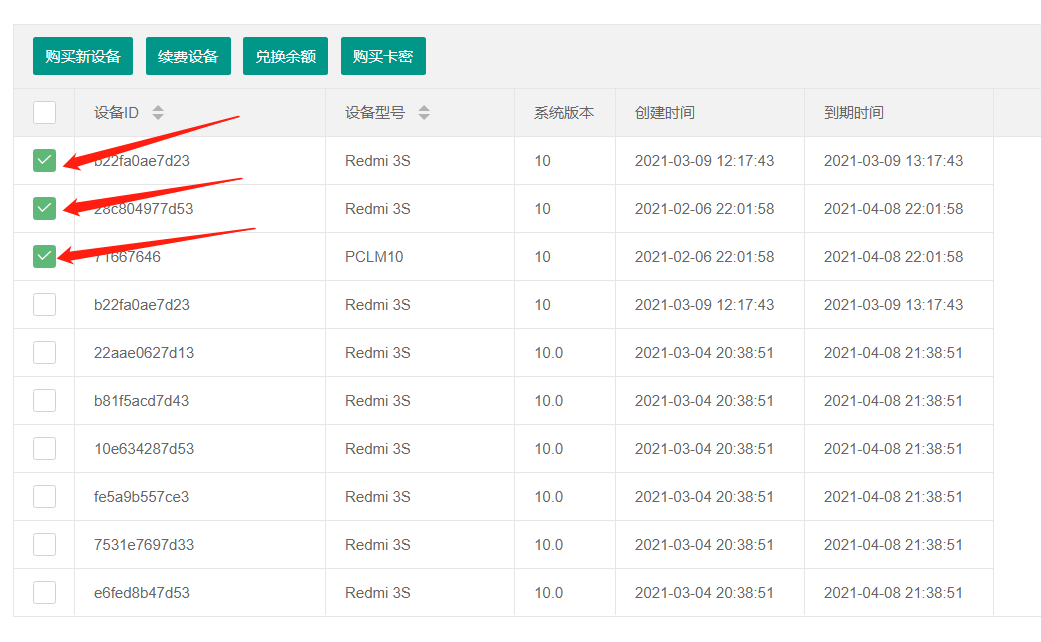The image size is (1041, 642).
Task: Click version 10.0 in fe5a9b557ce3 row
Action: pyautogui.click(x=548, y=497)
